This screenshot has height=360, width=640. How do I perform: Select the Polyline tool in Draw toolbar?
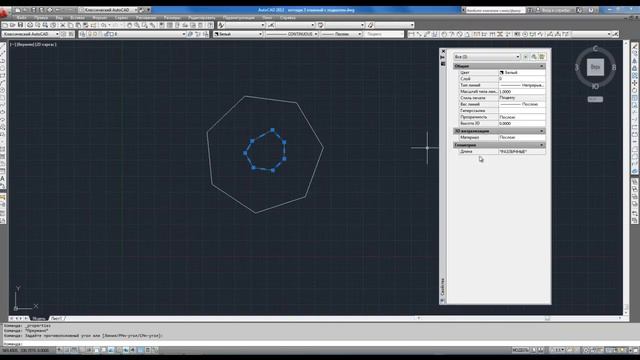tap(3, 61)
